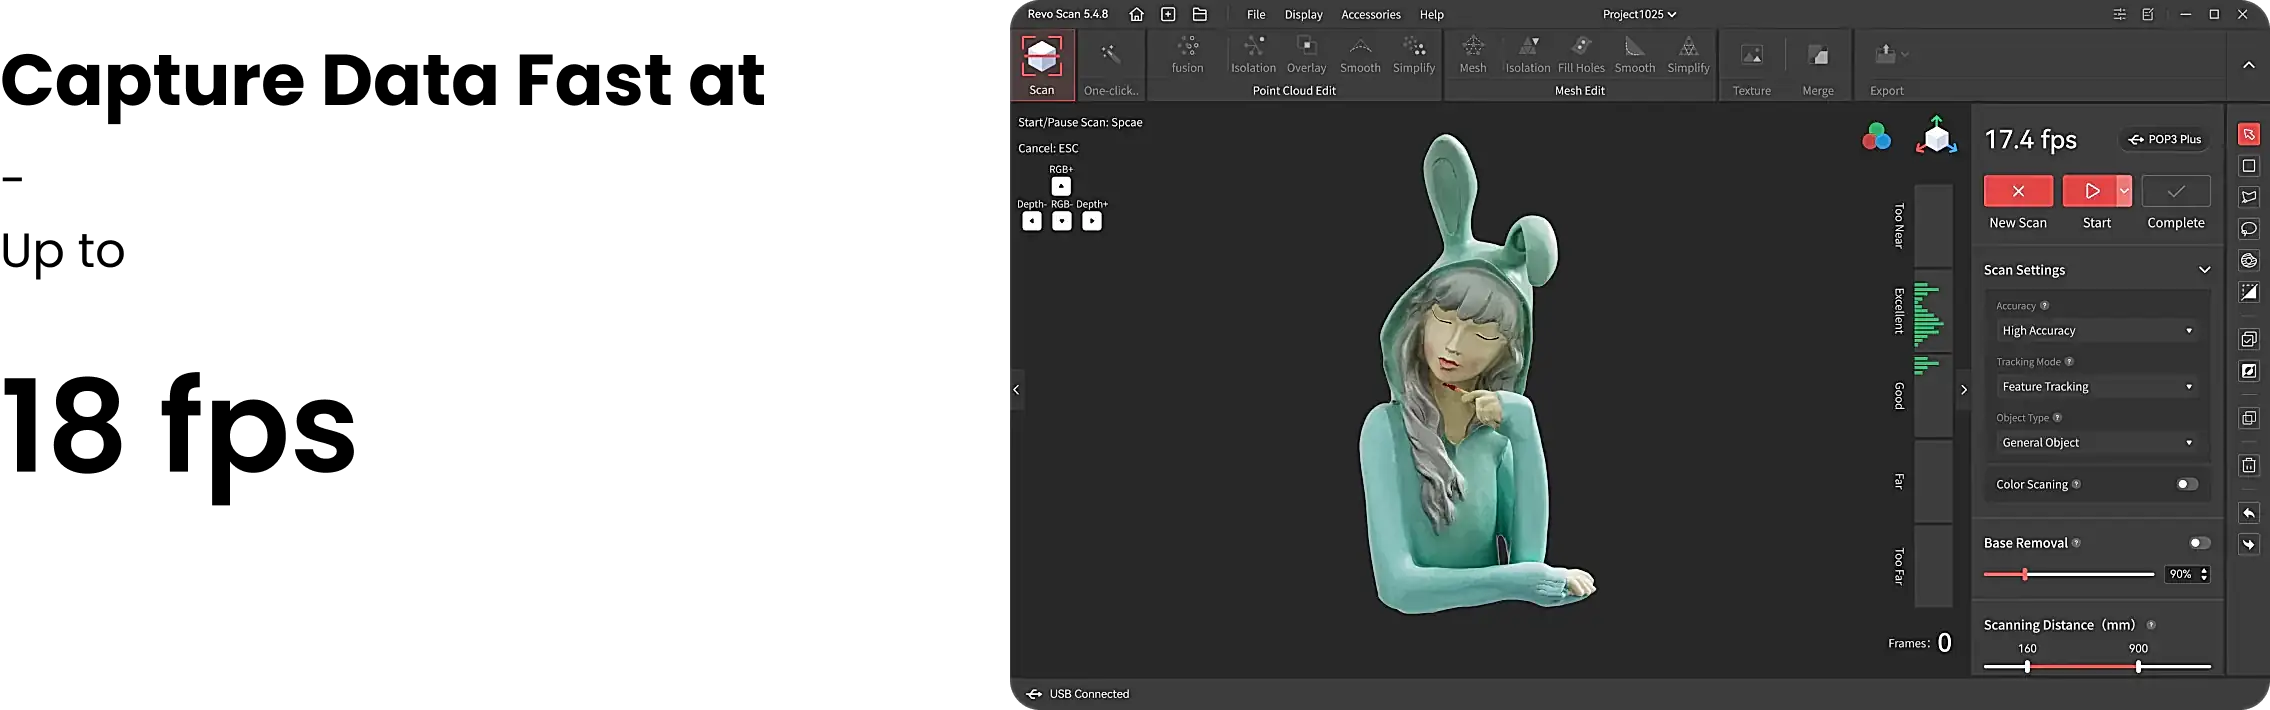Viewport: 2270px width, 710px height.
Task: Open the Accuracy dropdown
Action: [2096, 331]
